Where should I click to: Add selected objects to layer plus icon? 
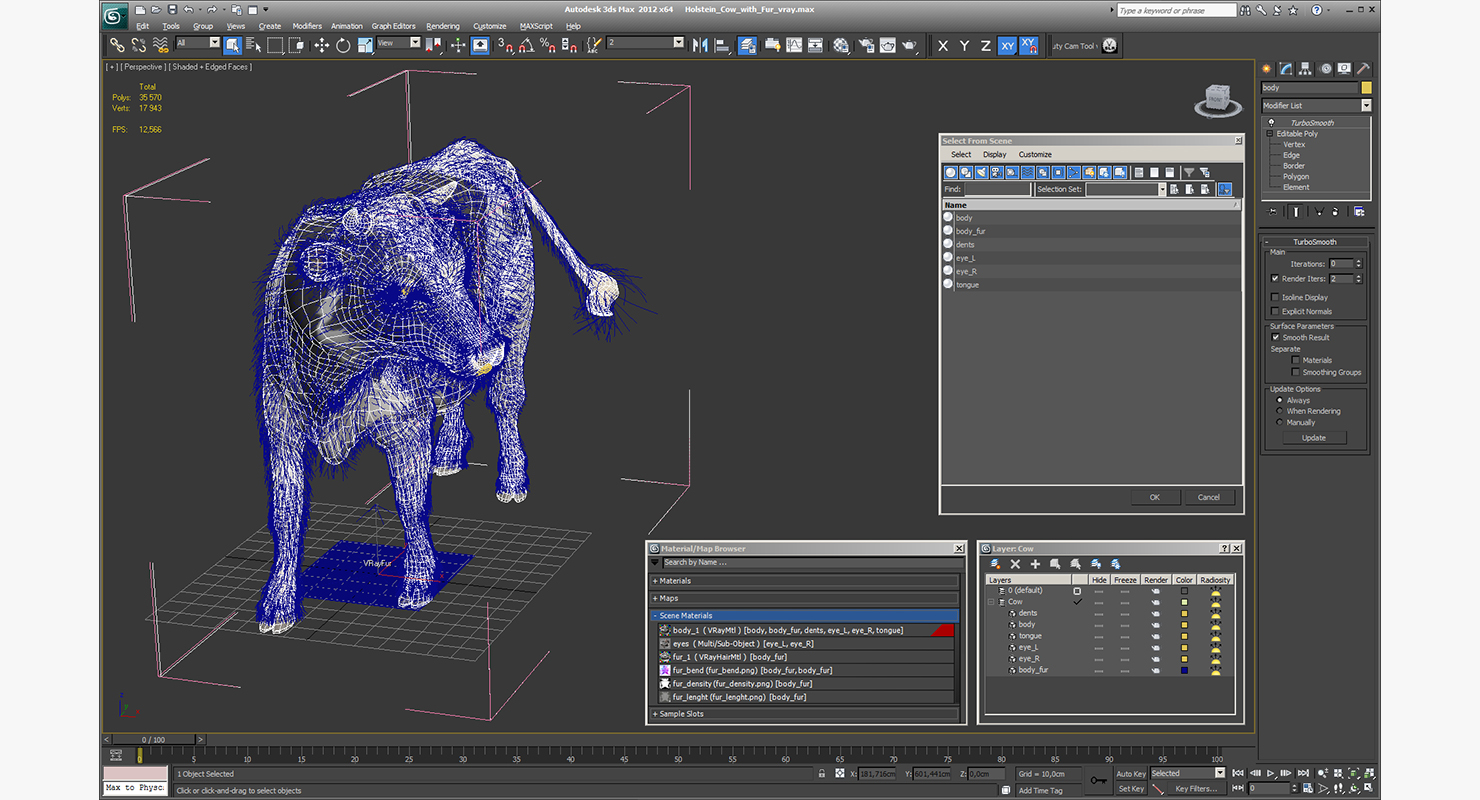tap(1035, 564)
